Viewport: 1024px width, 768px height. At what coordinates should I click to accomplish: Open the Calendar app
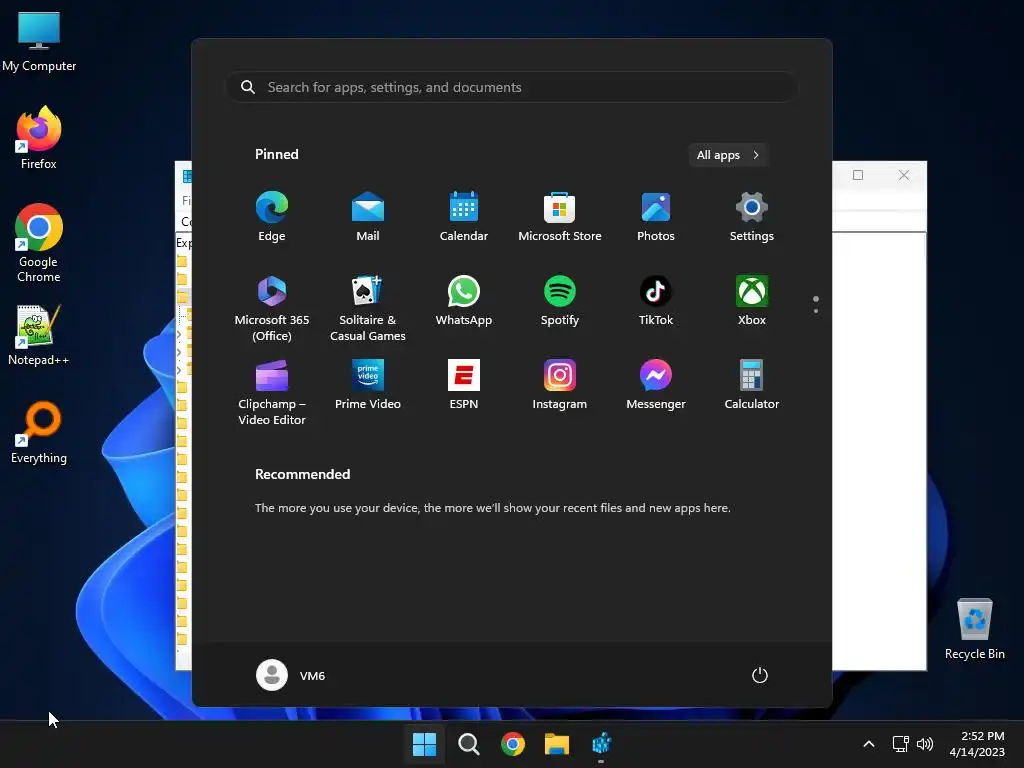tap(464, 217)
